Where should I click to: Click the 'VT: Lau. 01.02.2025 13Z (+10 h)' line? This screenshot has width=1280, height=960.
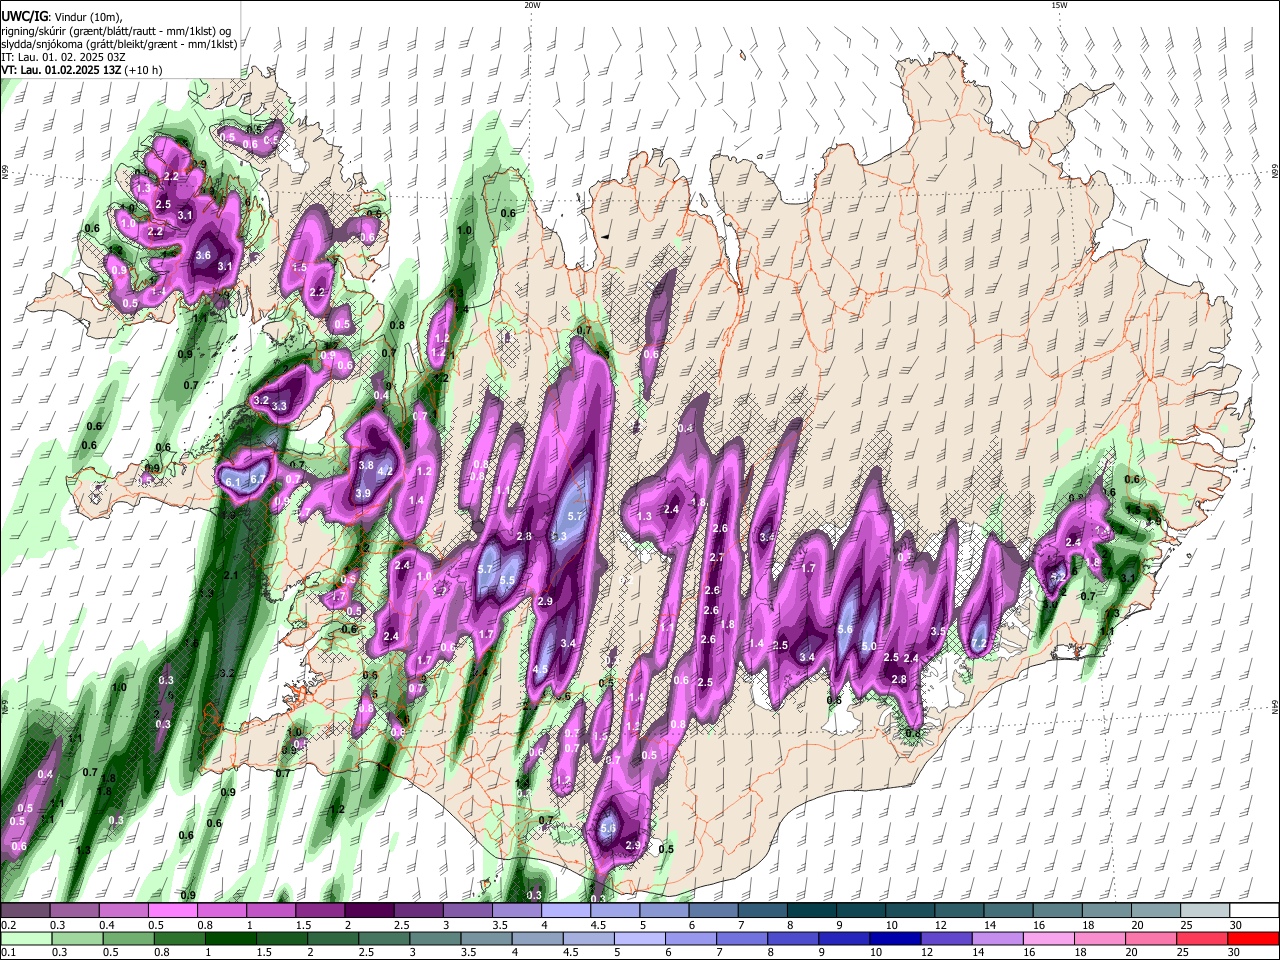tap(82, 70)
